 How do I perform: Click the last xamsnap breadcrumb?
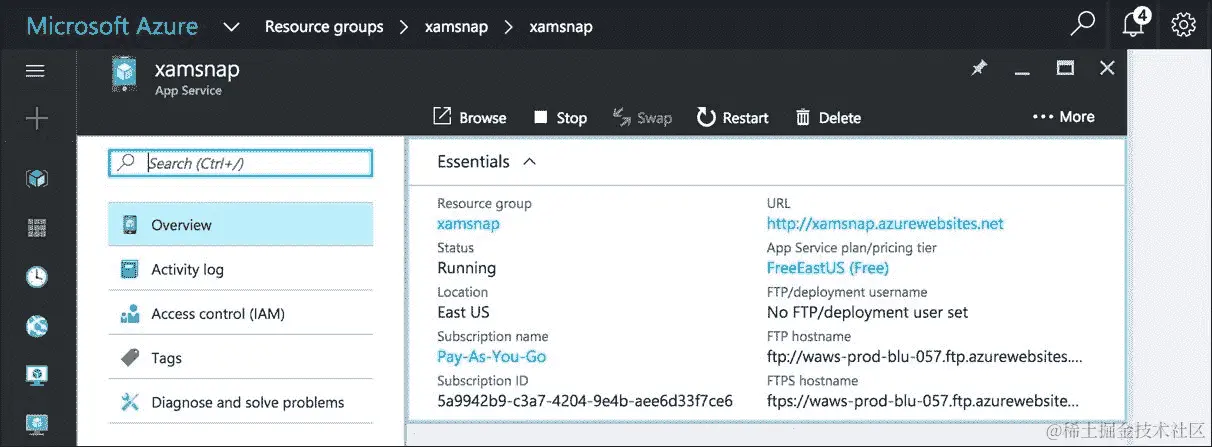tap(561, 27)
